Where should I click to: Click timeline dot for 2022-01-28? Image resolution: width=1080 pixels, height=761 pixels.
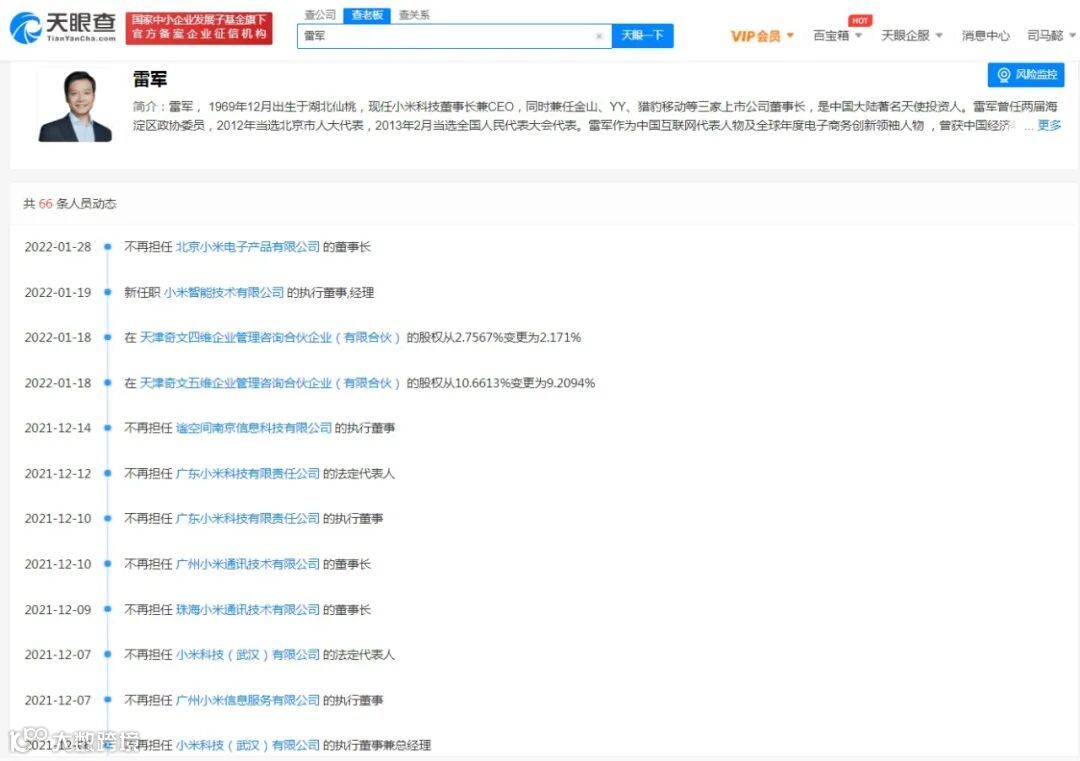point(107,247)
